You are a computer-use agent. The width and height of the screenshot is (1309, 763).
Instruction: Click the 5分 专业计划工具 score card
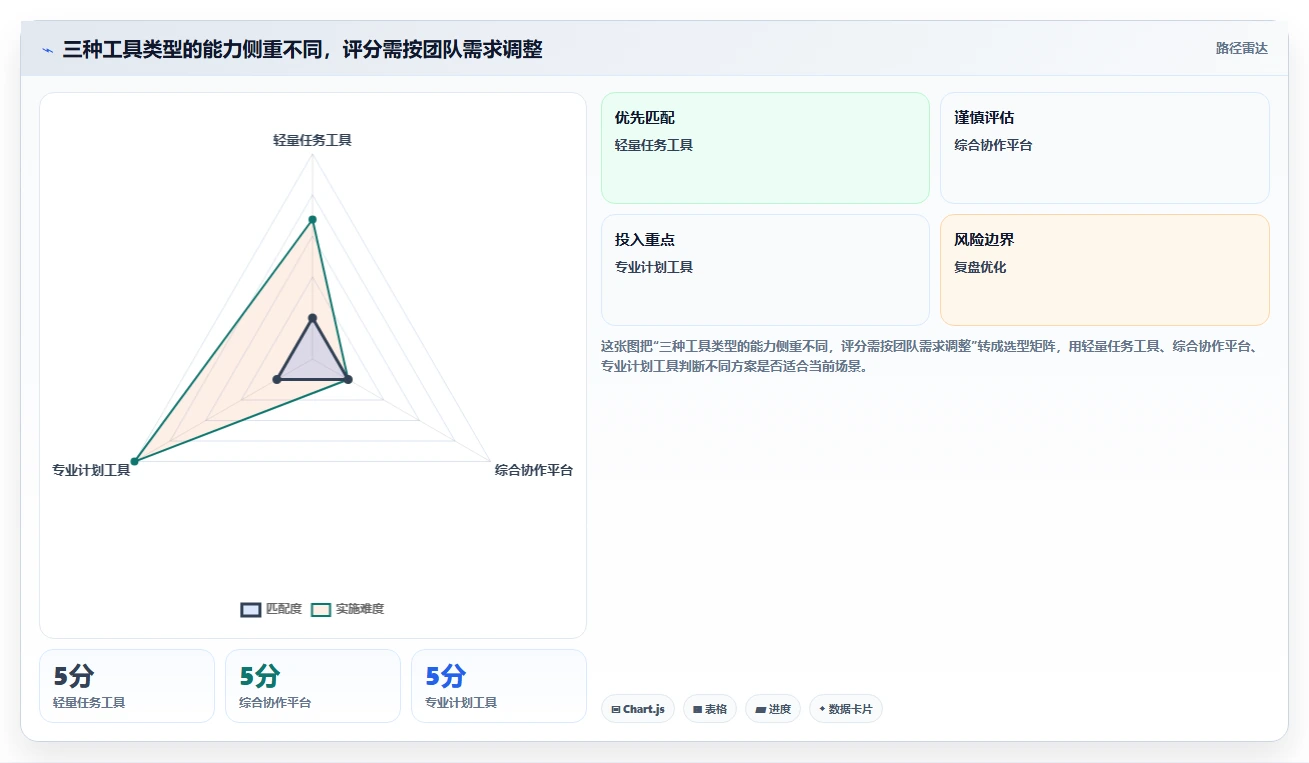[x=499, y=686]
